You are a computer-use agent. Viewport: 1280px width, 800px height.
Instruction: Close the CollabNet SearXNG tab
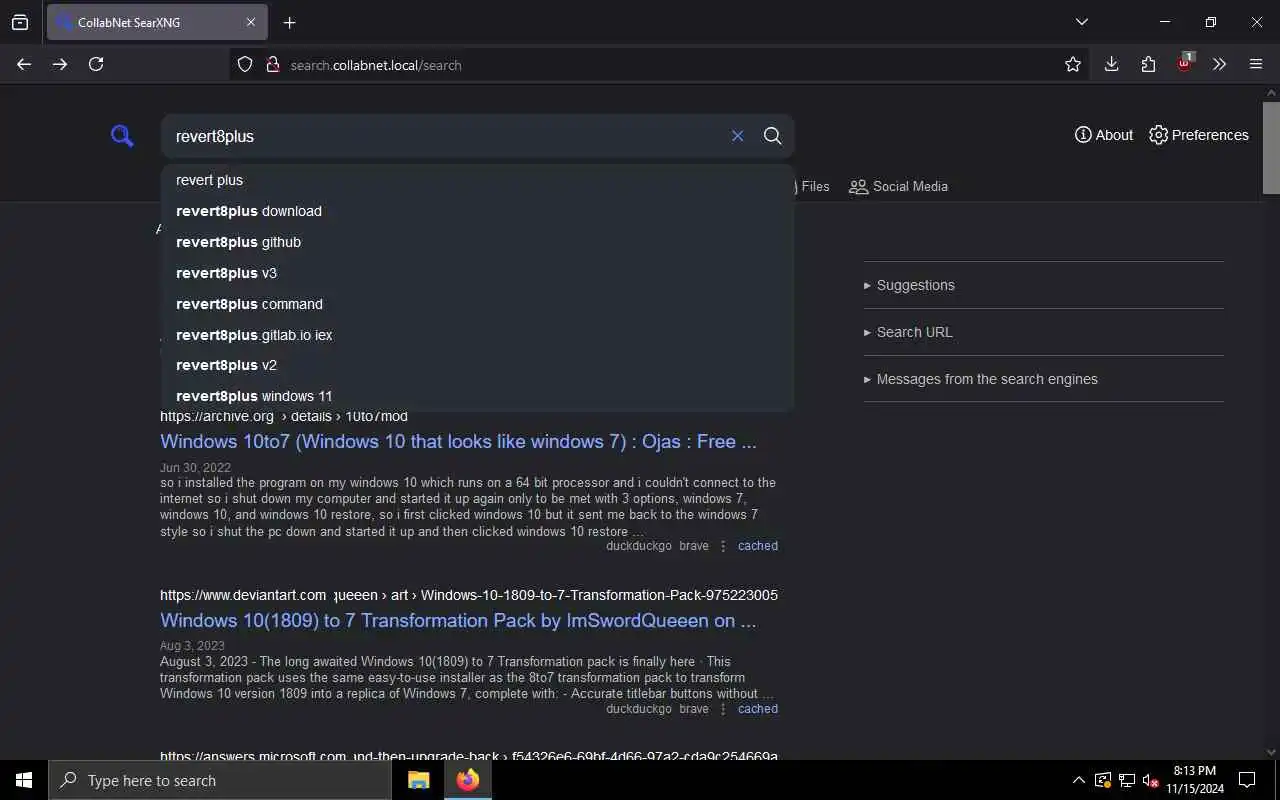(x=250, y=22)
